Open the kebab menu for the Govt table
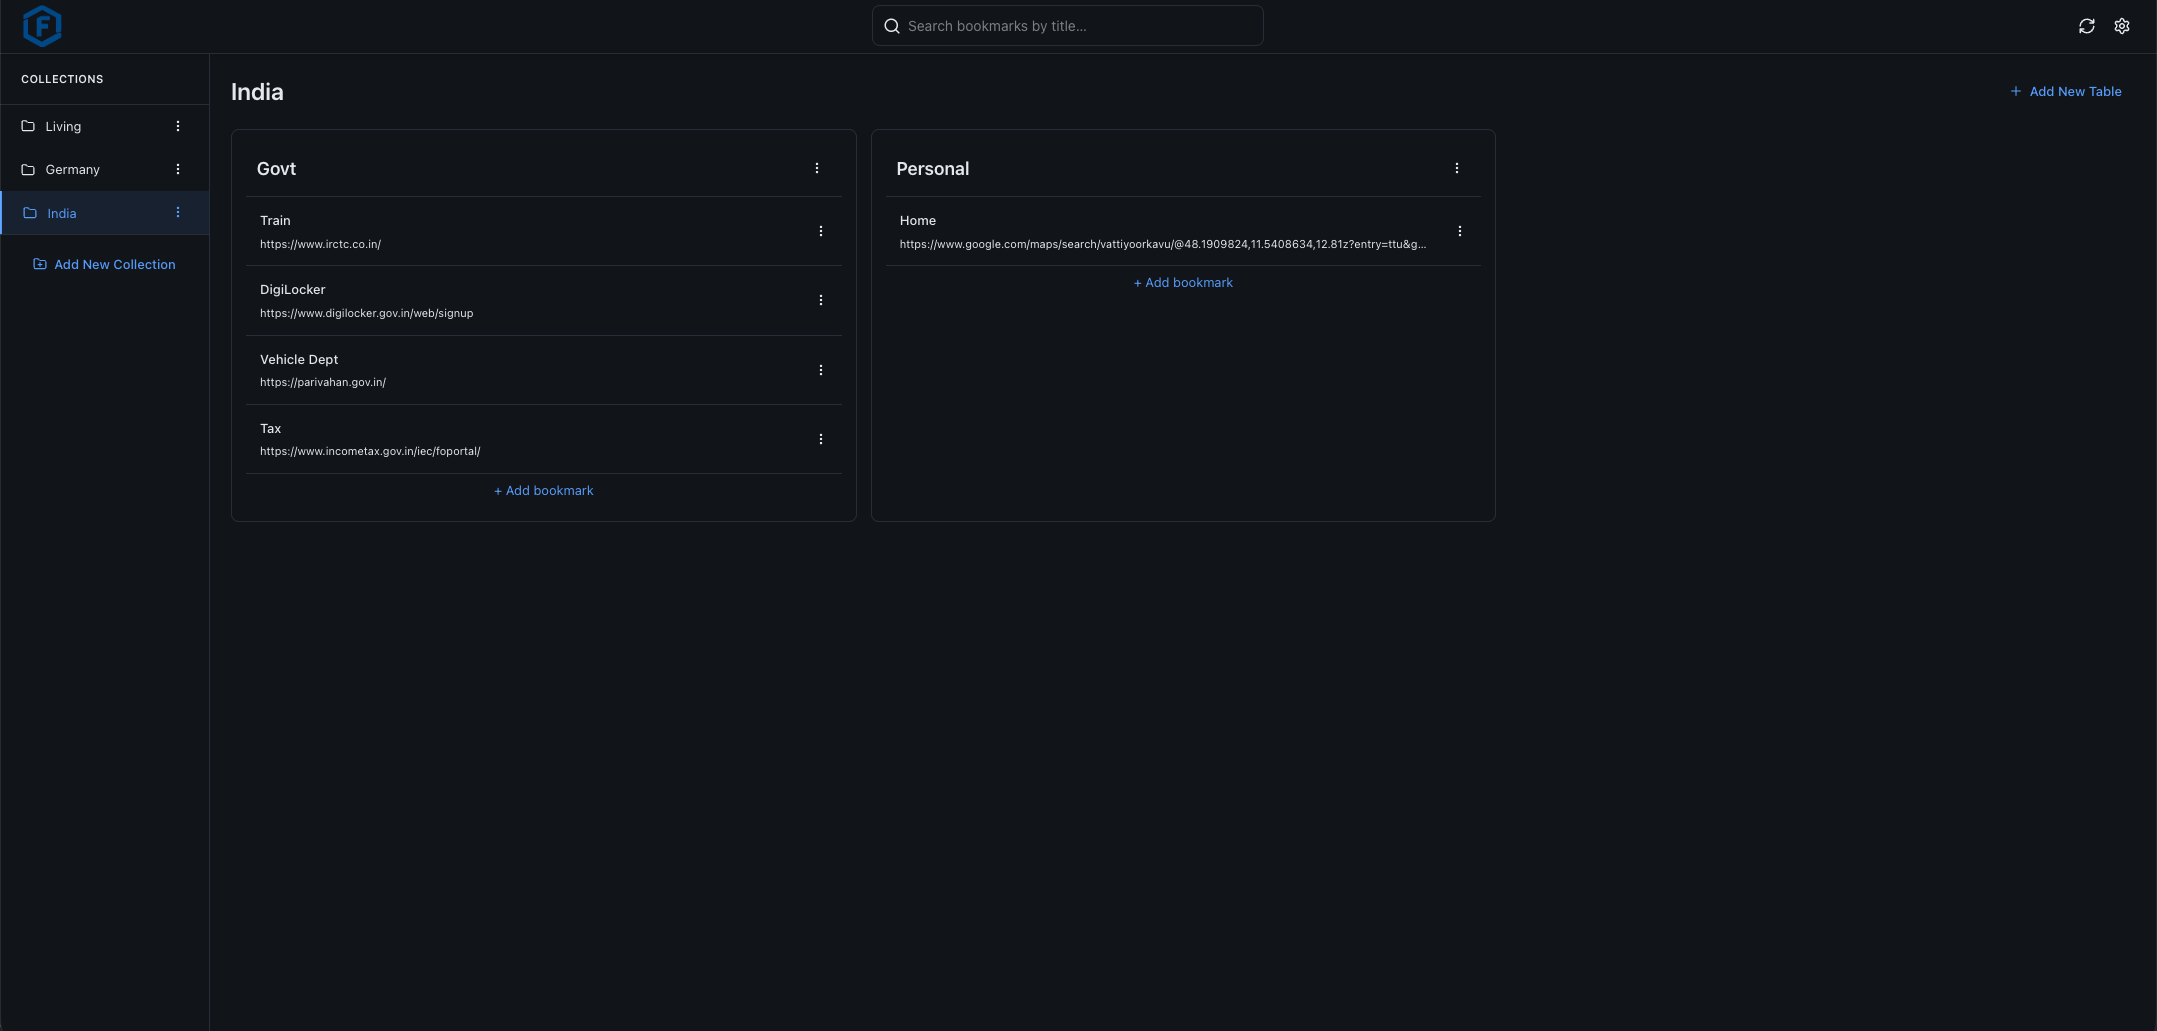This screenshot has height=1031, width=2157. tap(817, 168)
